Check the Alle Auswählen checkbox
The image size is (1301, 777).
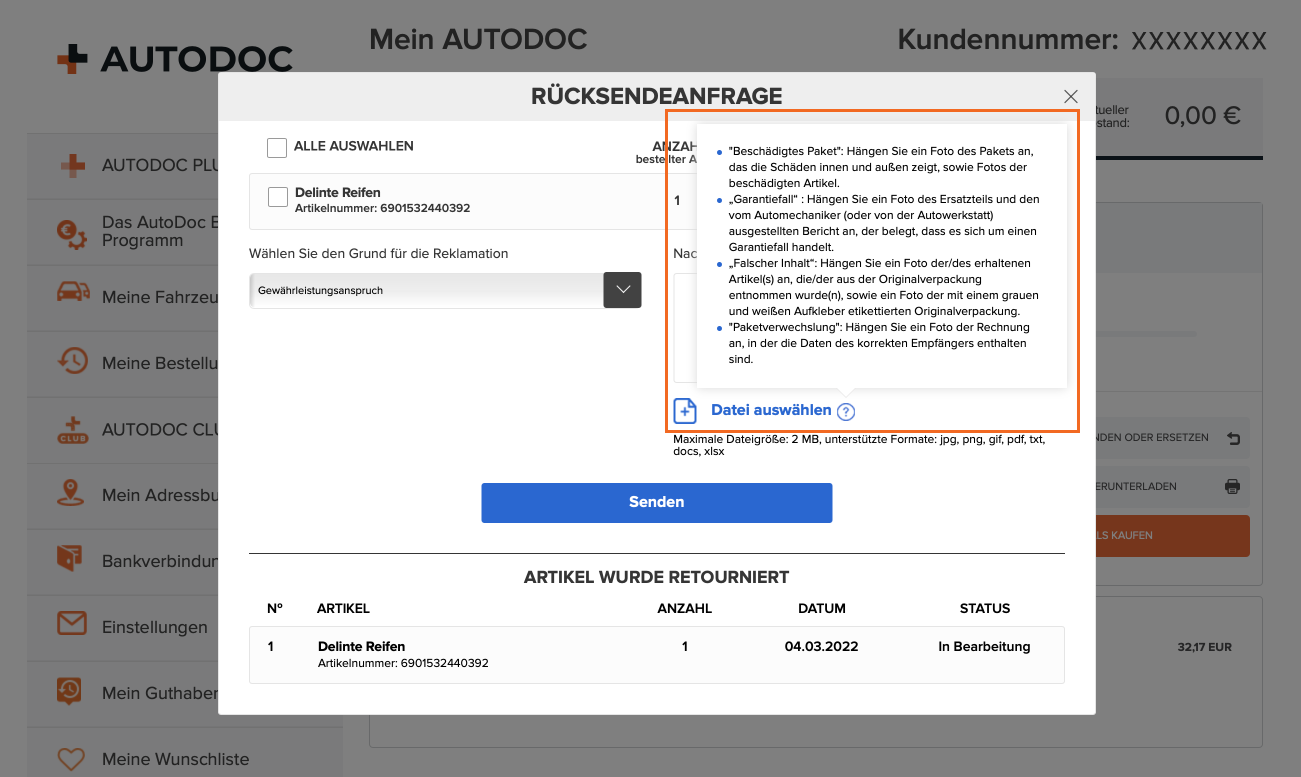coord(277,147)
